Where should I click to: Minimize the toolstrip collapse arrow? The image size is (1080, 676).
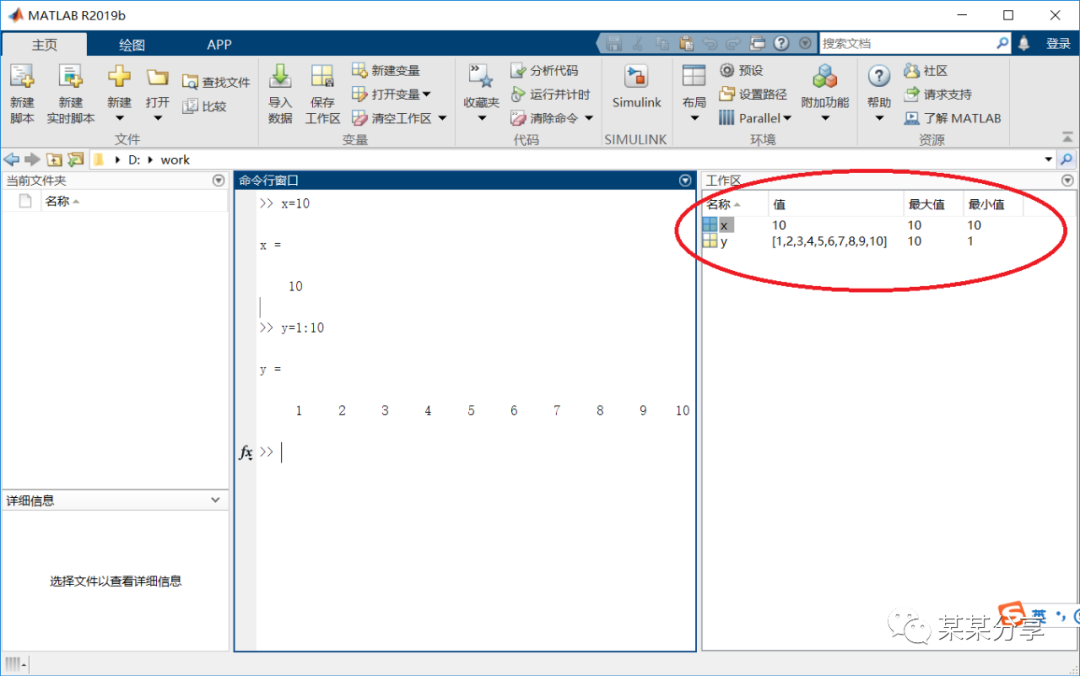tap(1068, 137)
